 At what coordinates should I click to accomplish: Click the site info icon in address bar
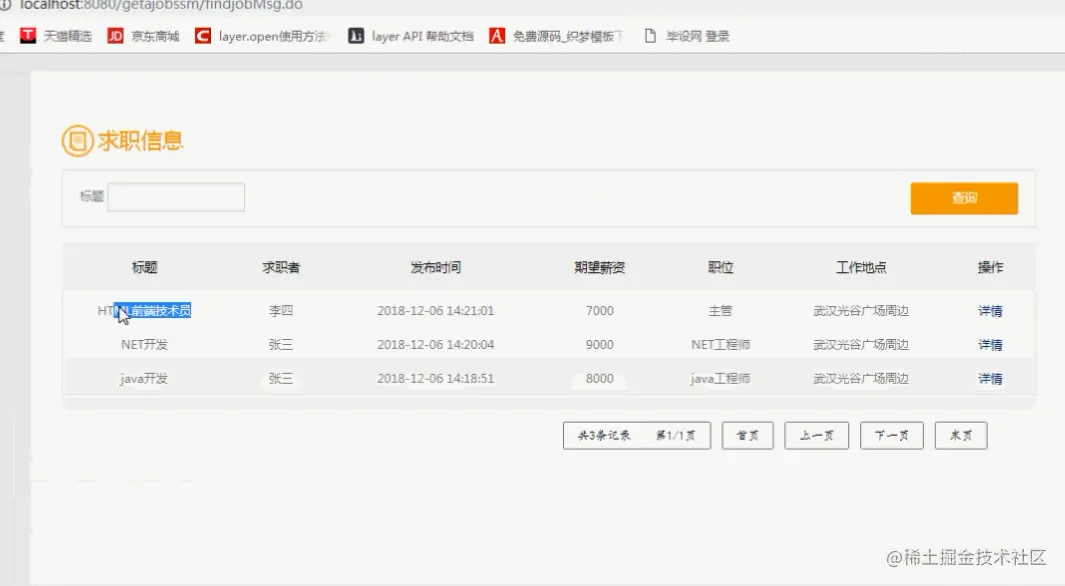coord(5,5)
